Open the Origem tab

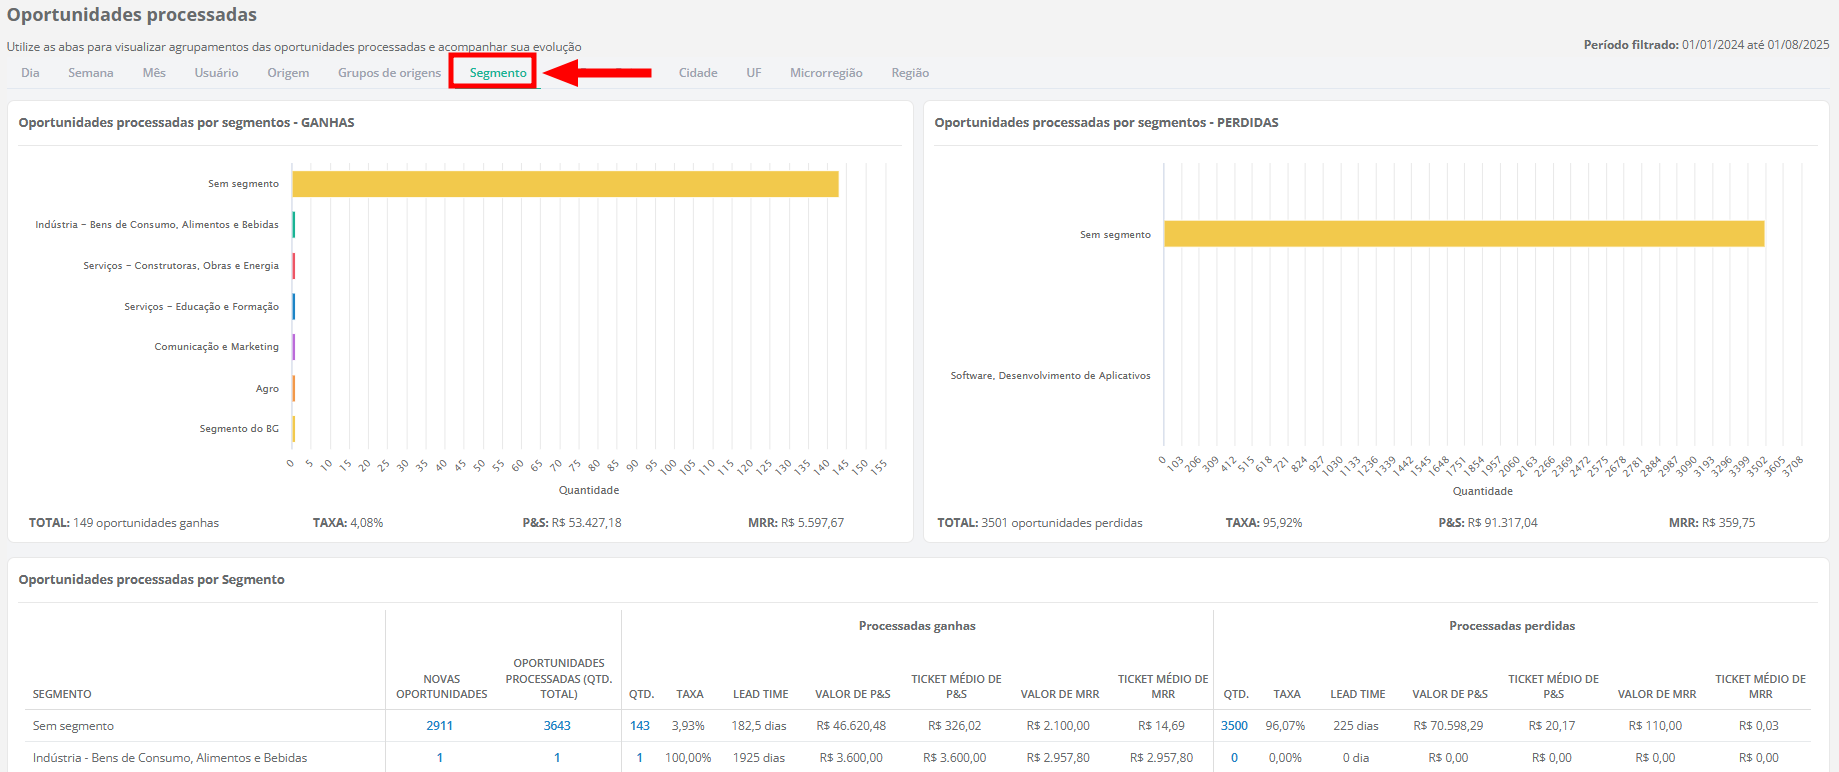[x=288, y=73]
